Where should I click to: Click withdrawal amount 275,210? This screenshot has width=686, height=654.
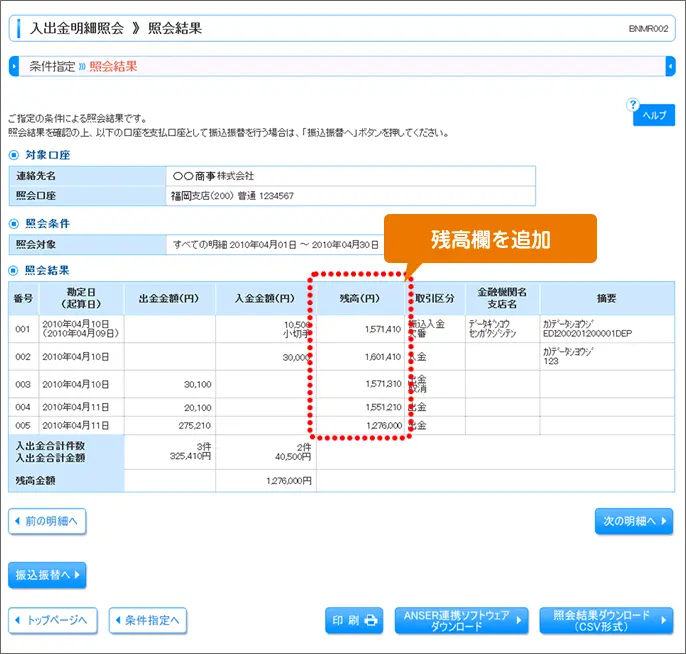tap(195, 426)
